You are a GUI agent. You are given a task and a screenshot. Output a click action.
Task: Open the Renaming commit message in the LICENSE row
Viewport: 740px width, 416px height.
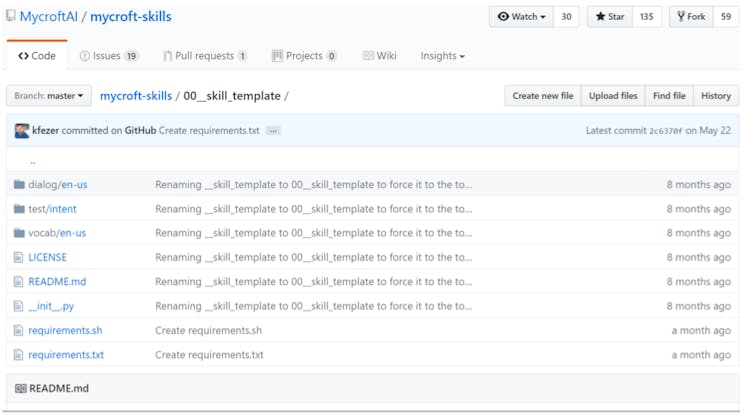(313, 257)
